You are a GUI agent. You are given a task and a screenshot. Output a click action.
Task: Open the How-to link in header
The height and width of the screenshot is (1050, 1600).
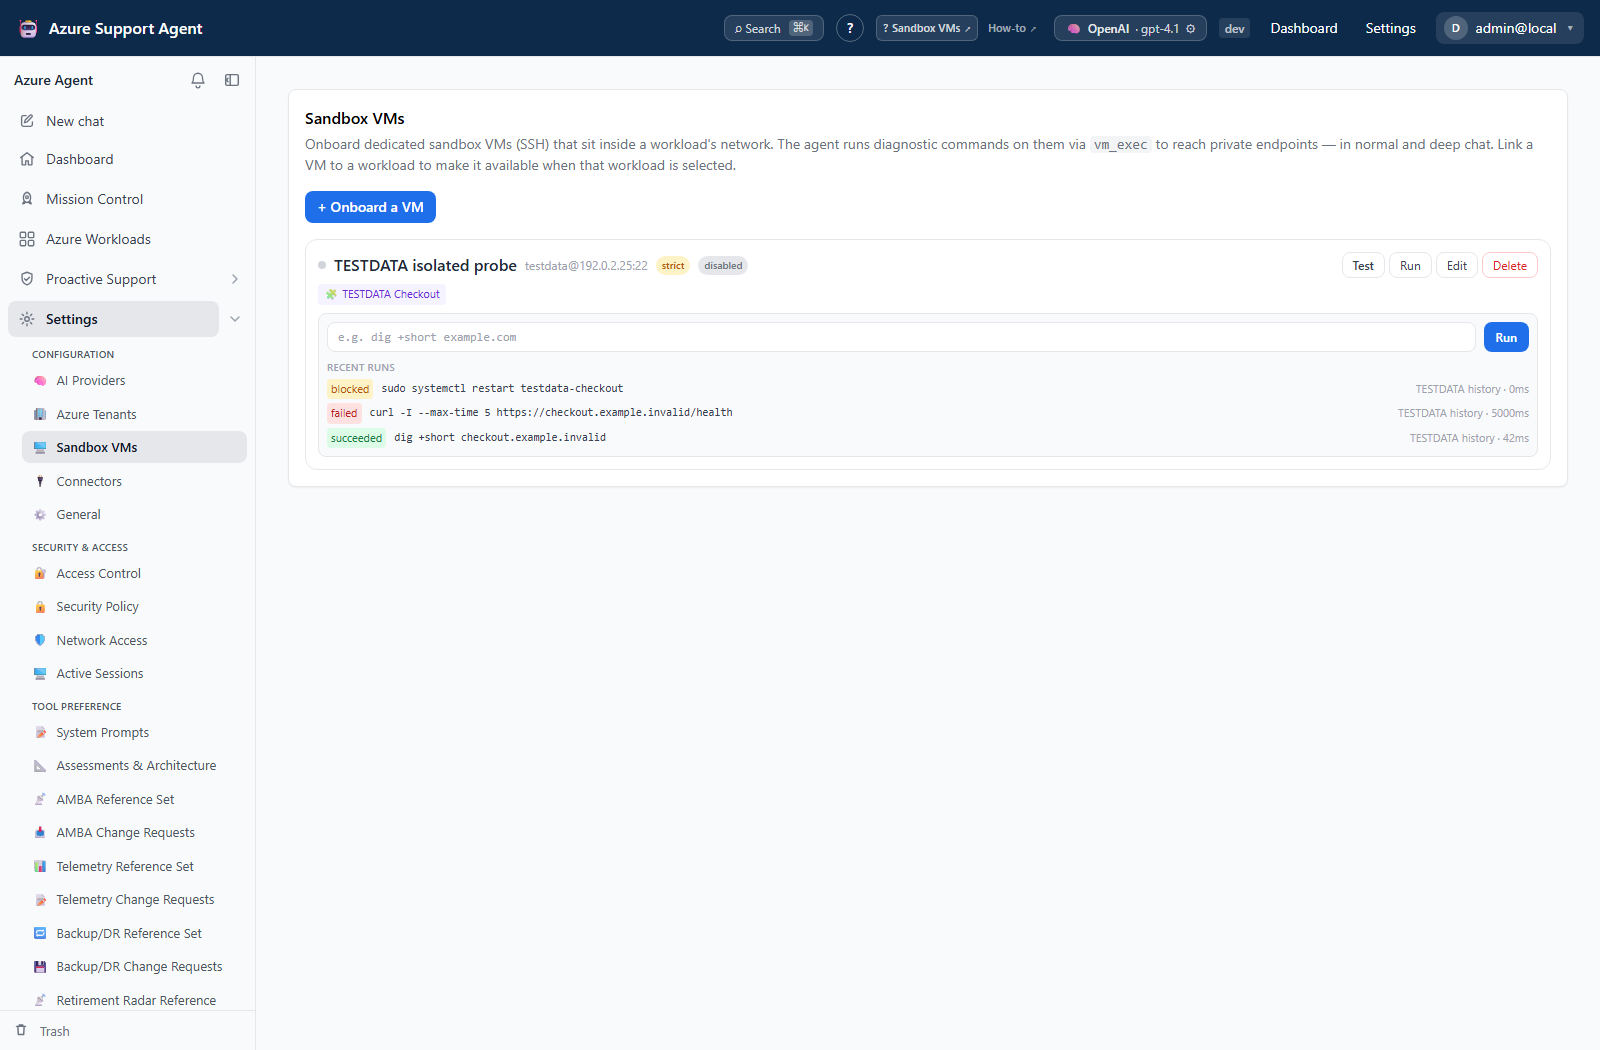point(1012,28)
